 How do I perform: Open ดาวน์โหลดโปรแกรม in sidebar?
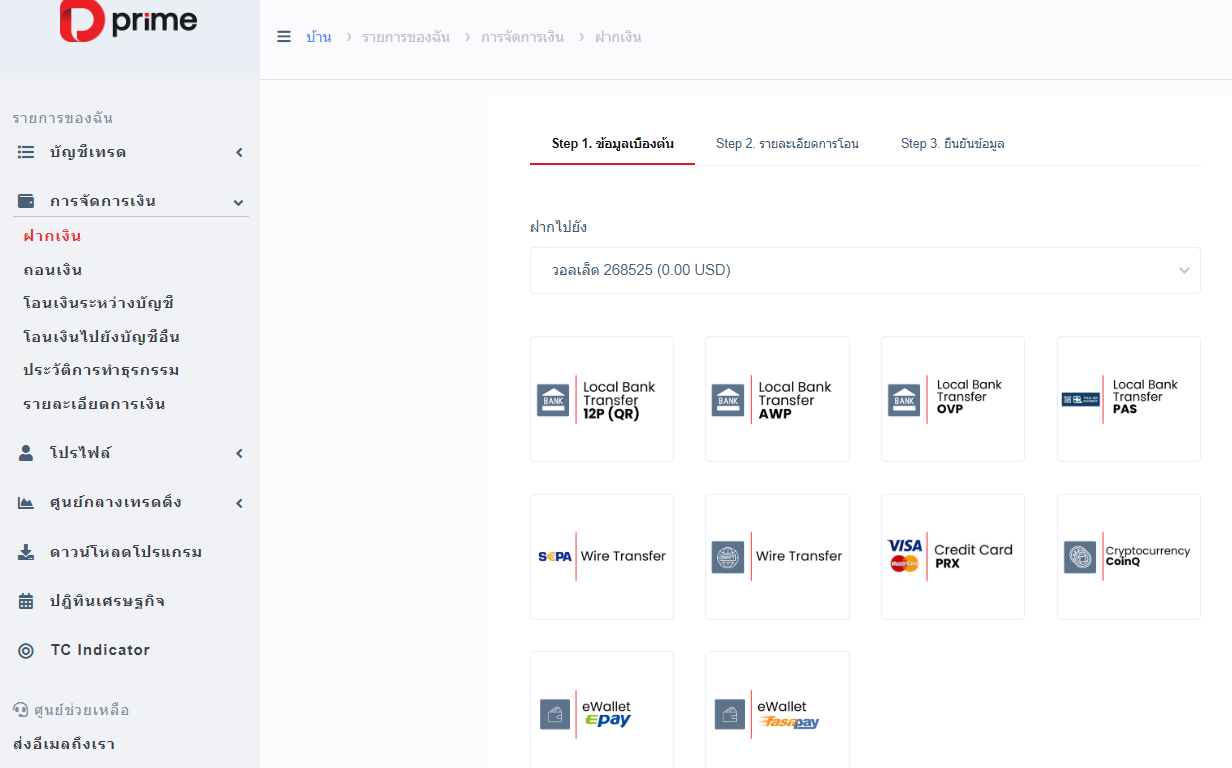pyautogui.click(x=126, y=552)
